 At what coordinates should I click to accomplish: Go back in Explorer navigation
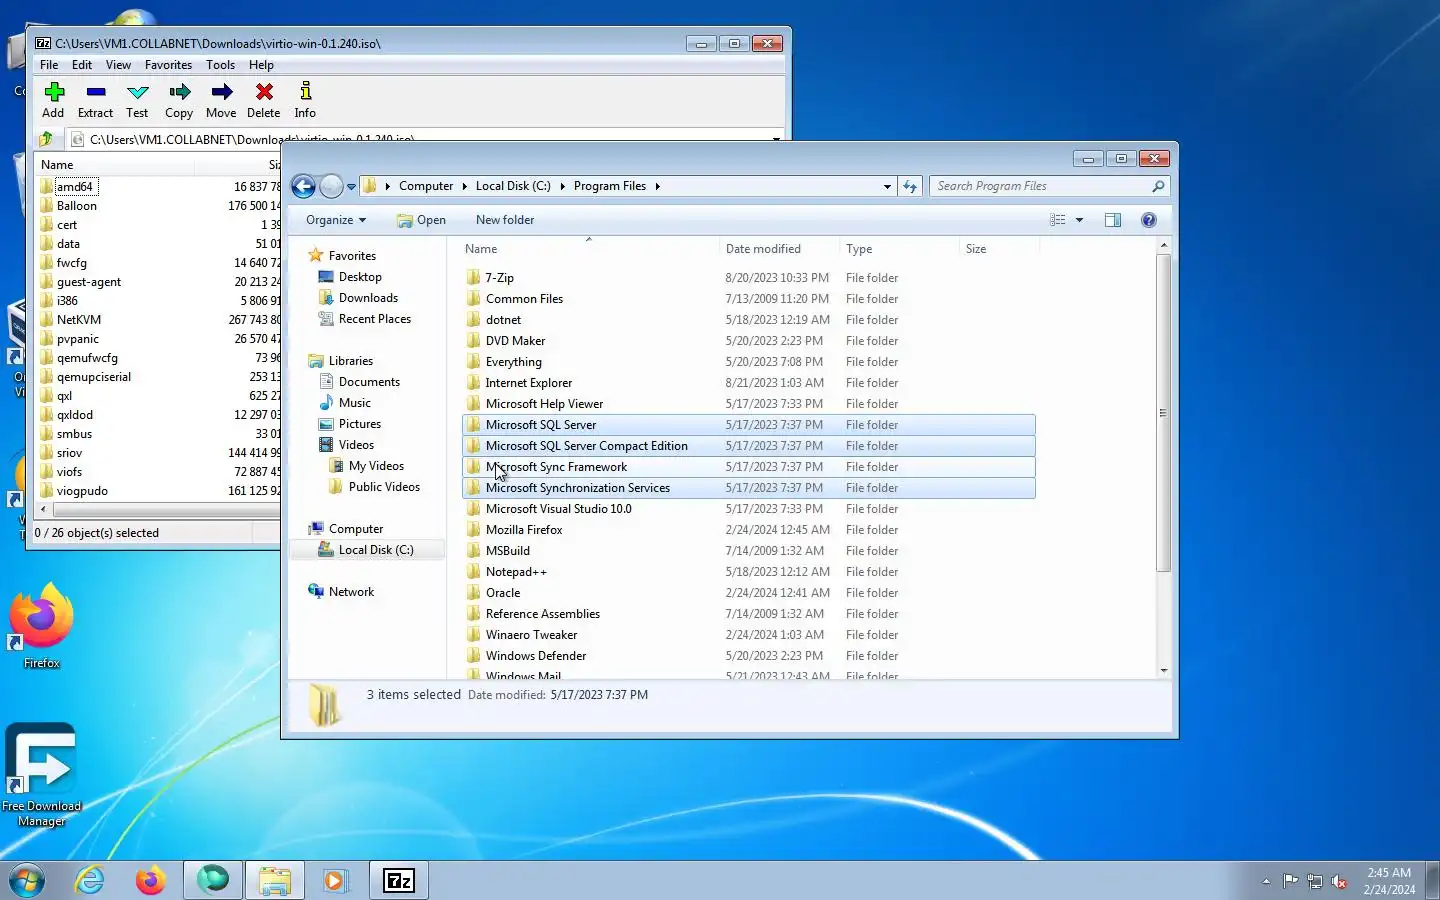point(303,186)
